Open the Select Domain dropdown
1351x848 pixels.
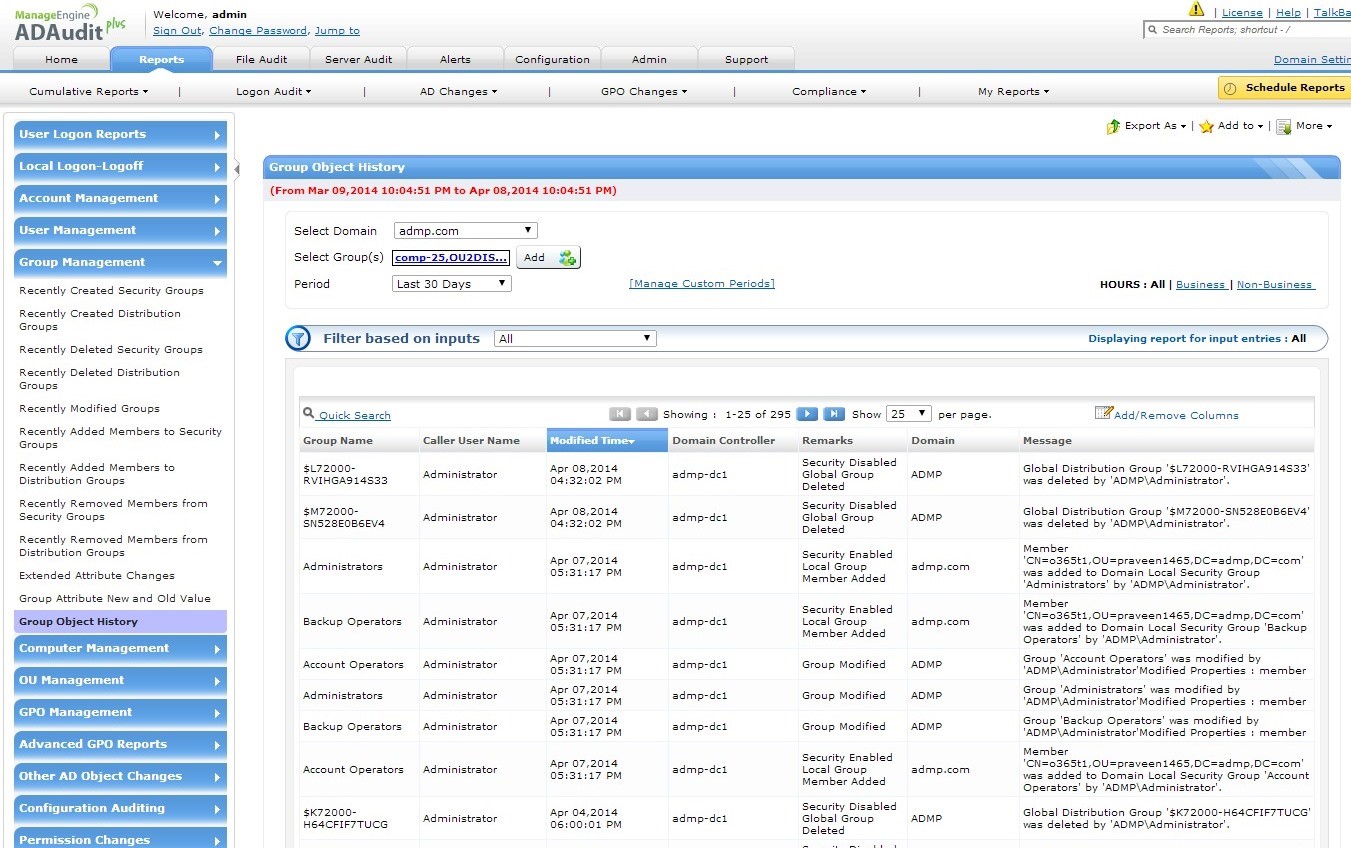point(465,231)
